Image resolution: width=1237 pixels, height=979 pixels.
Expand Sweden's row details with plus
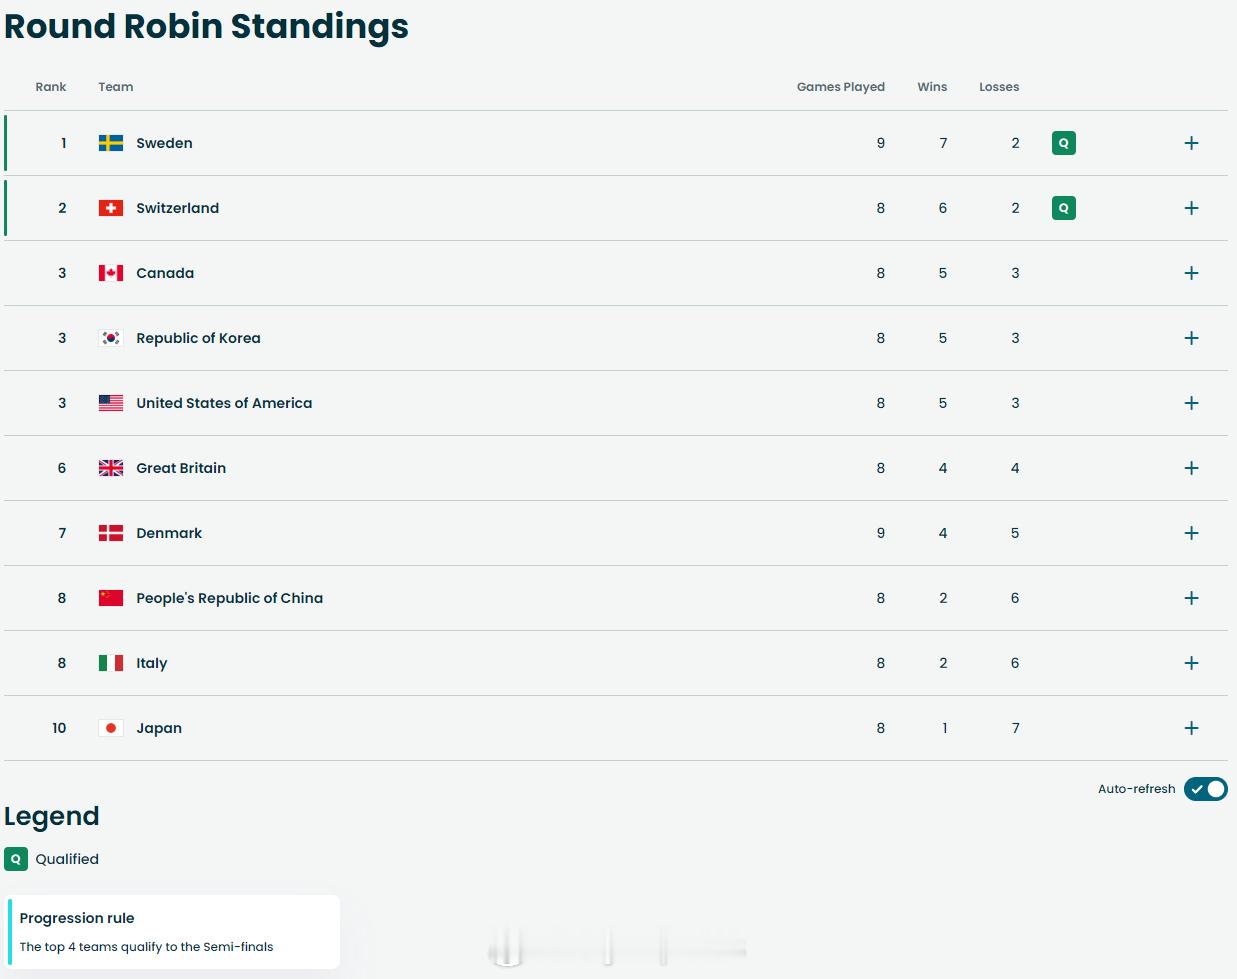tap(1191, 143)
